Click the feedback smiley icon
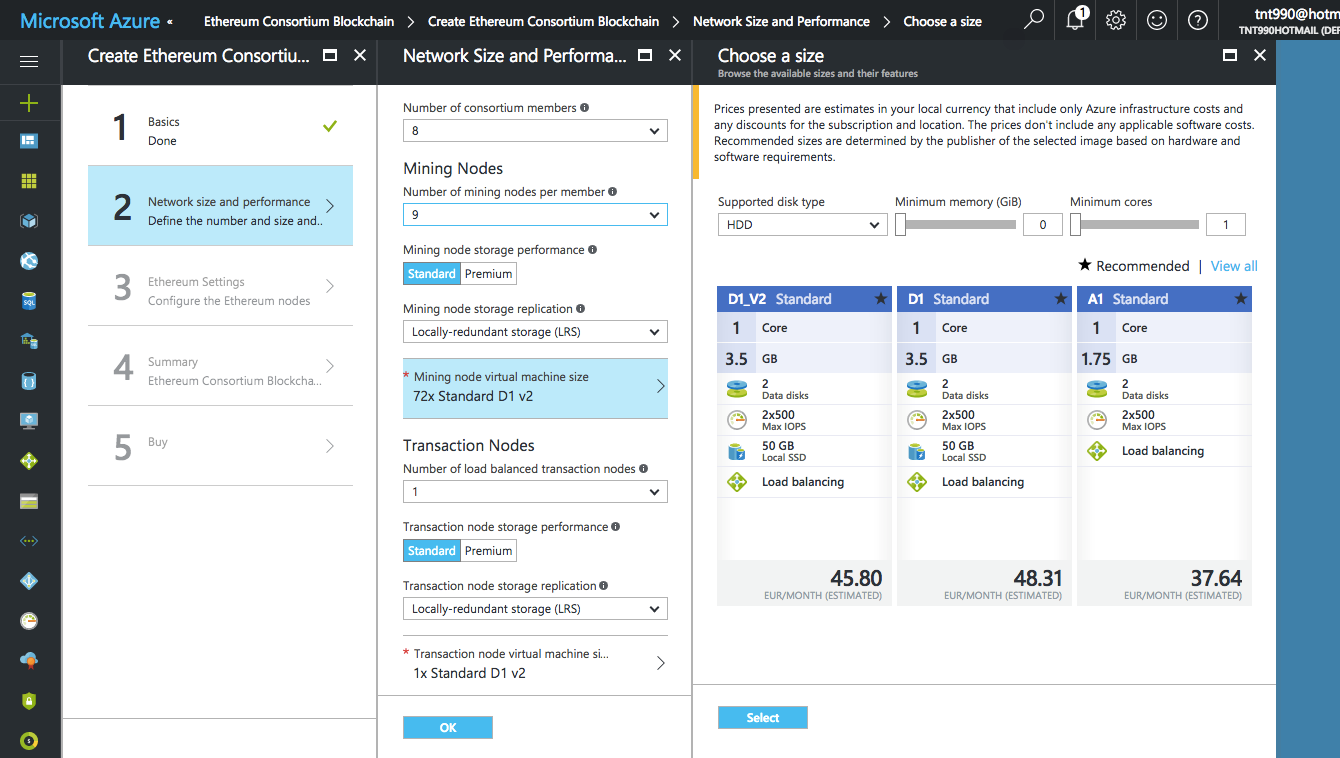The image size is (1340, 758). click(x=1157, y=20)
